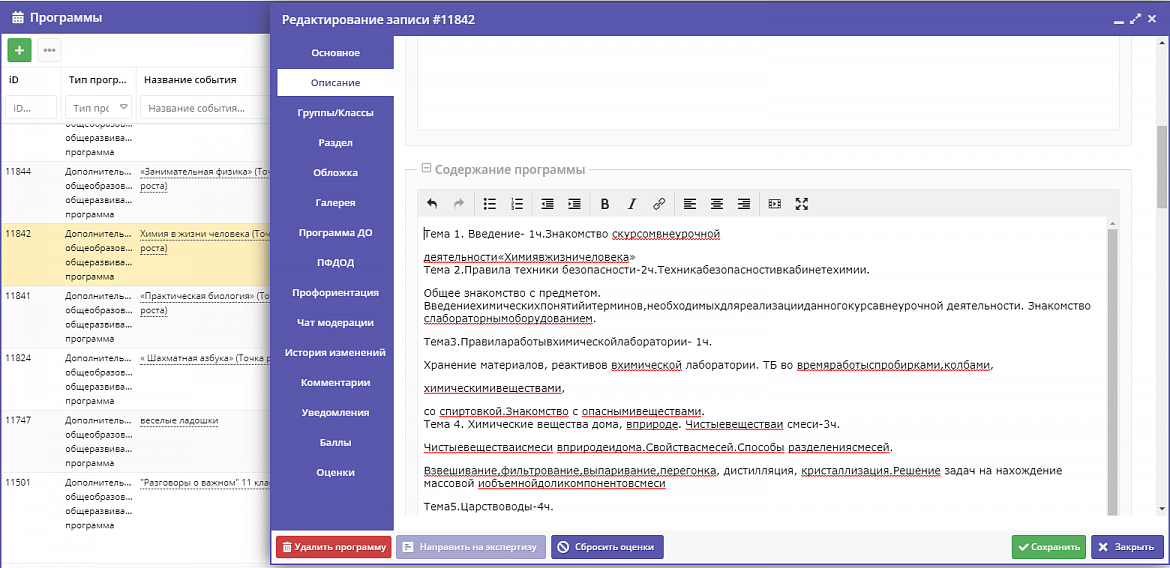The width and height of the screenshot is (1170, 568).
Task: Center-align the text
Action: (717, 203)
